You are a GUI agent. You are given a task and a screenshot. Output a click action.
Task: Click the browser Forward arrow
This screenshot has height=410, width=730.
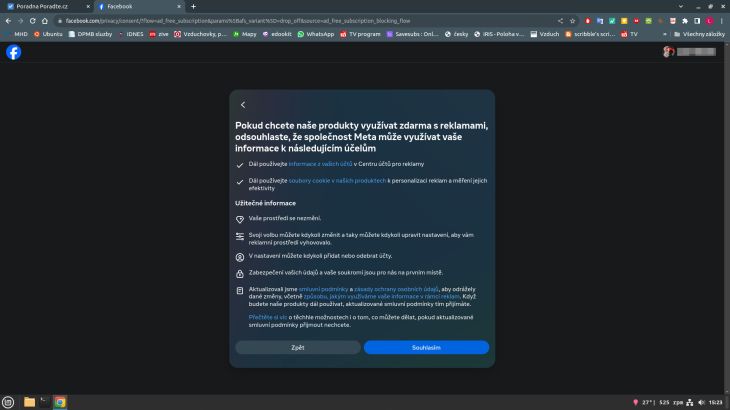(20, 21)
